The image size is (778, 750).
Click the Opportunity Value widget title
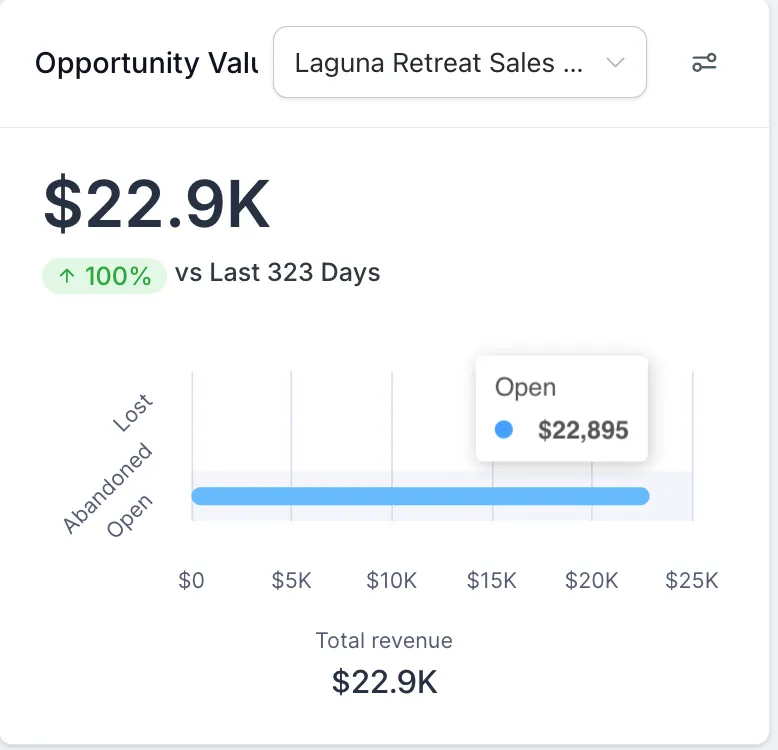coord(146,63)
